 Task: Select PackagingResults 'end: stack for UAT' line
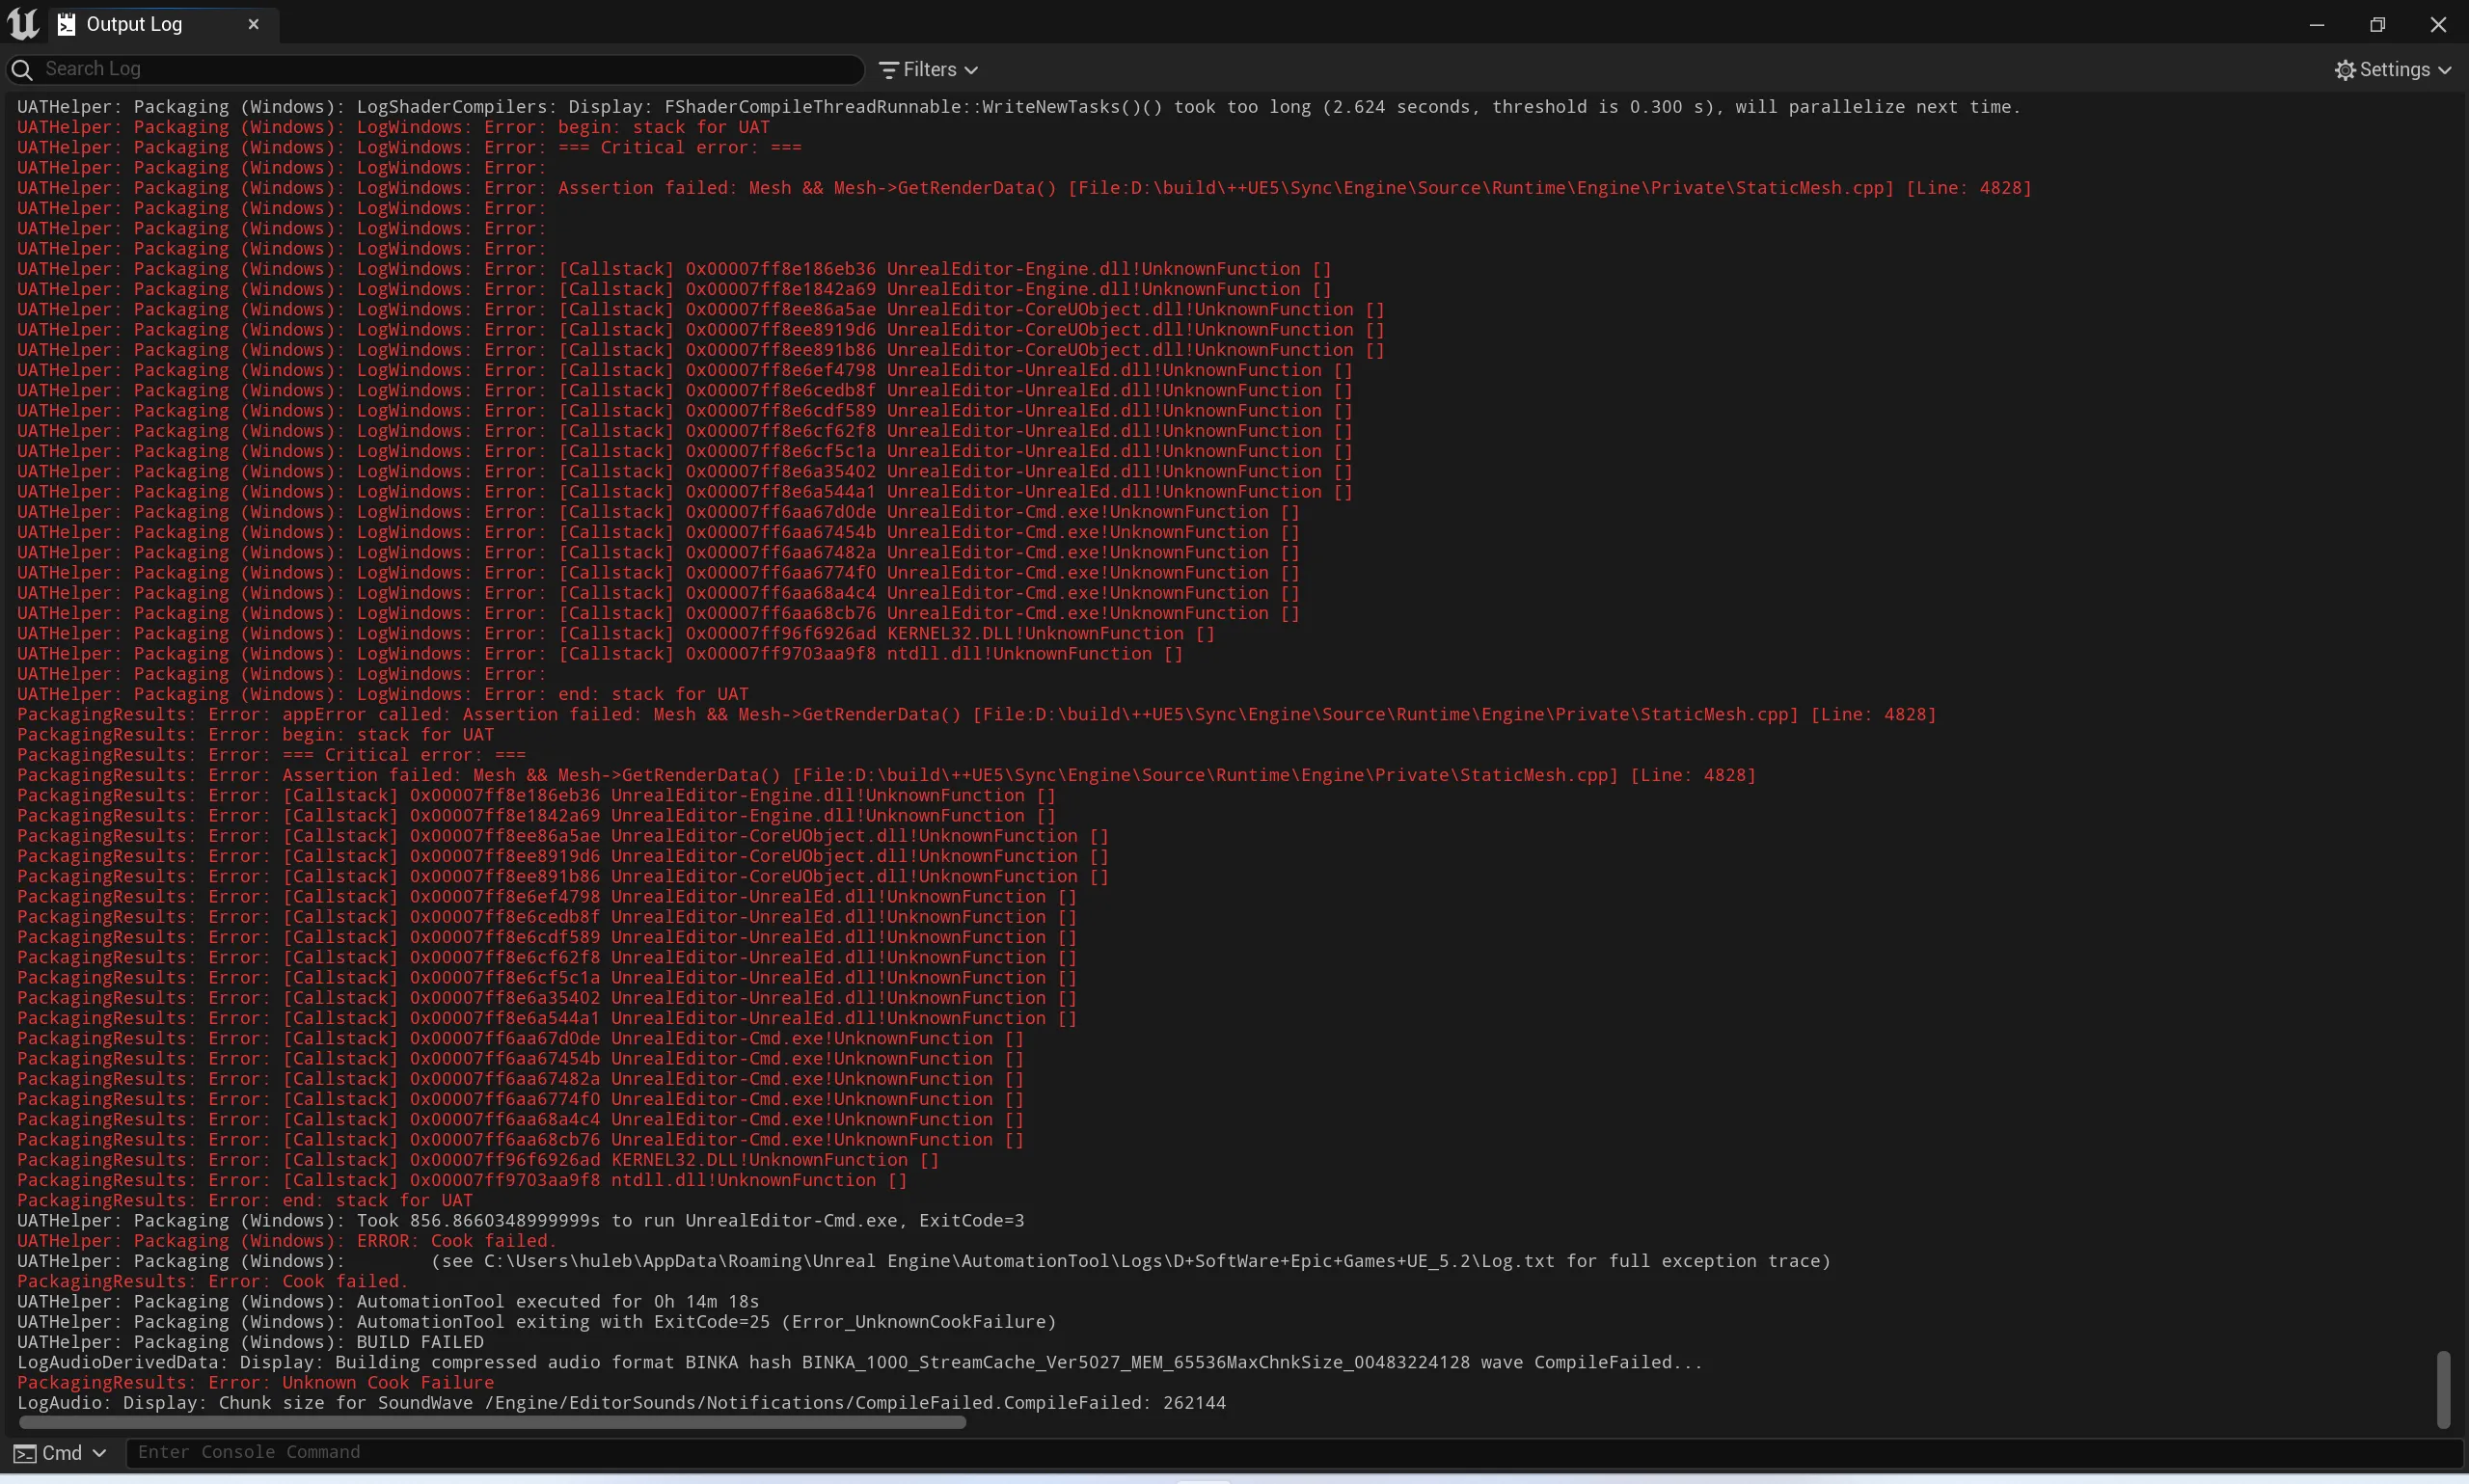click(x=245, y=1200)
